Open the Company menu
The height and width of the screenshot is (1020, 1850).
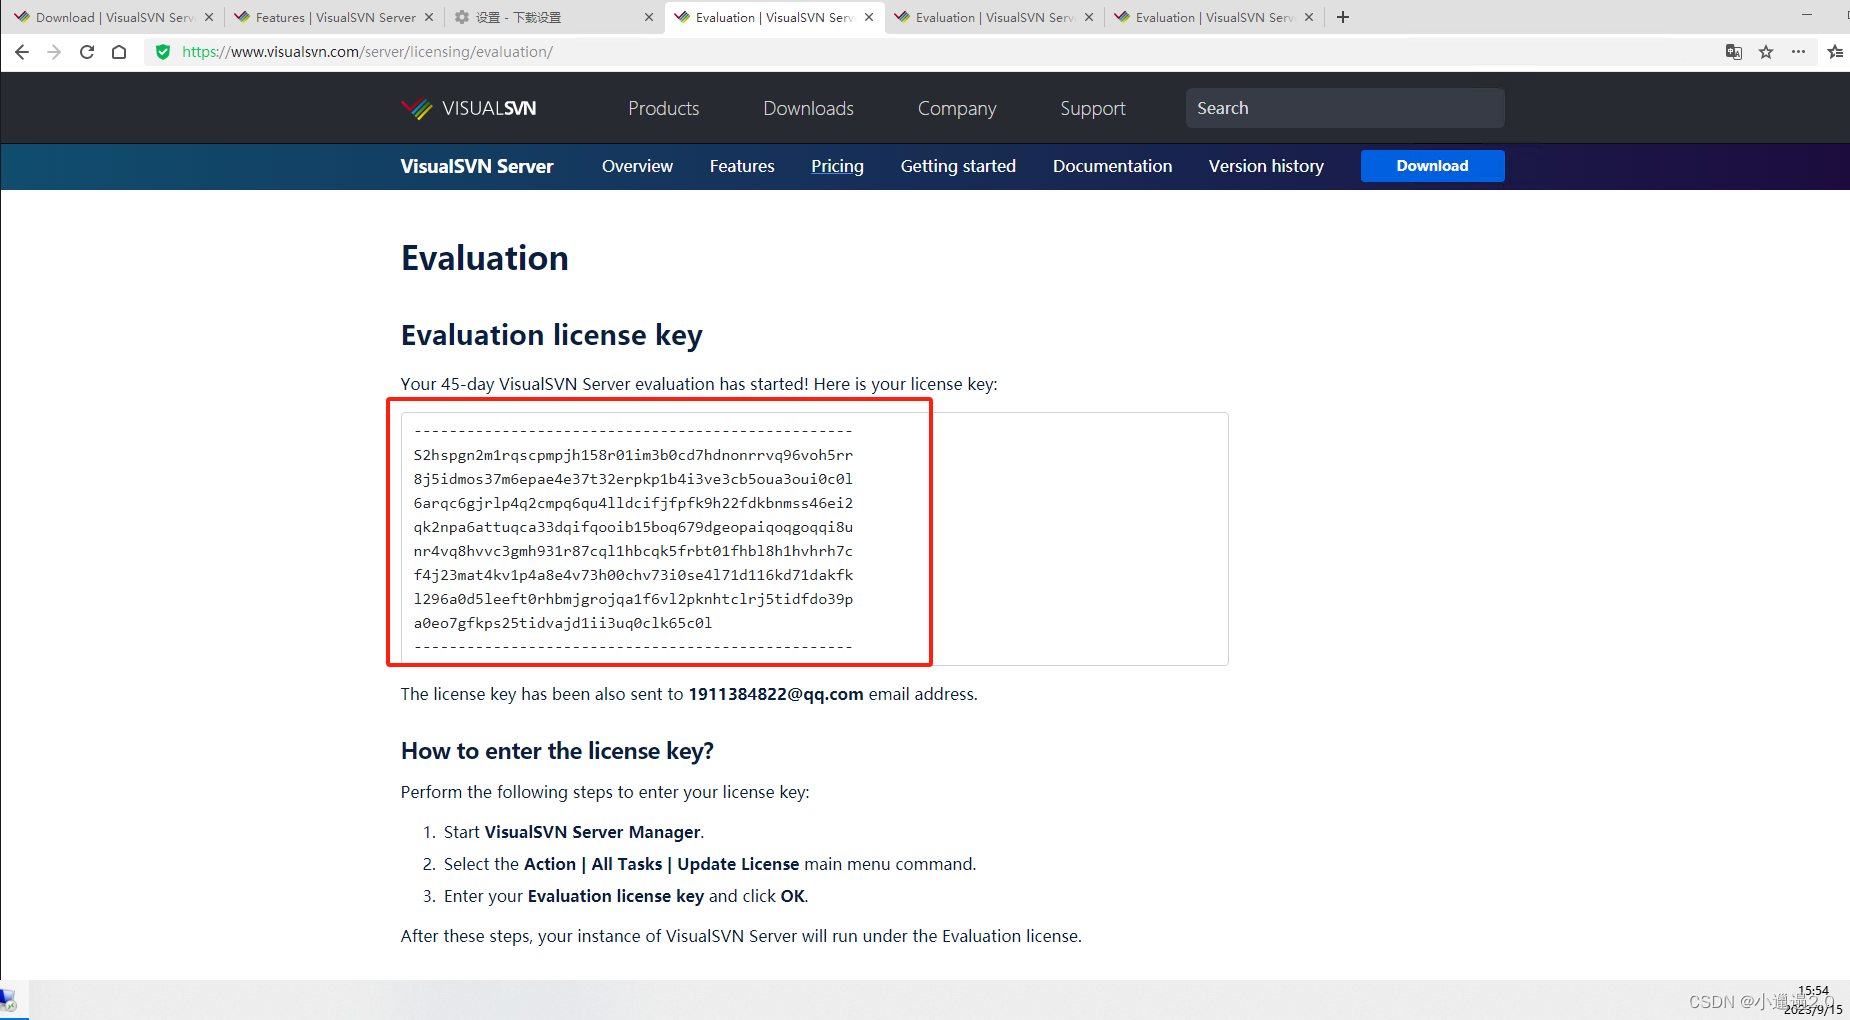point(957,108)
